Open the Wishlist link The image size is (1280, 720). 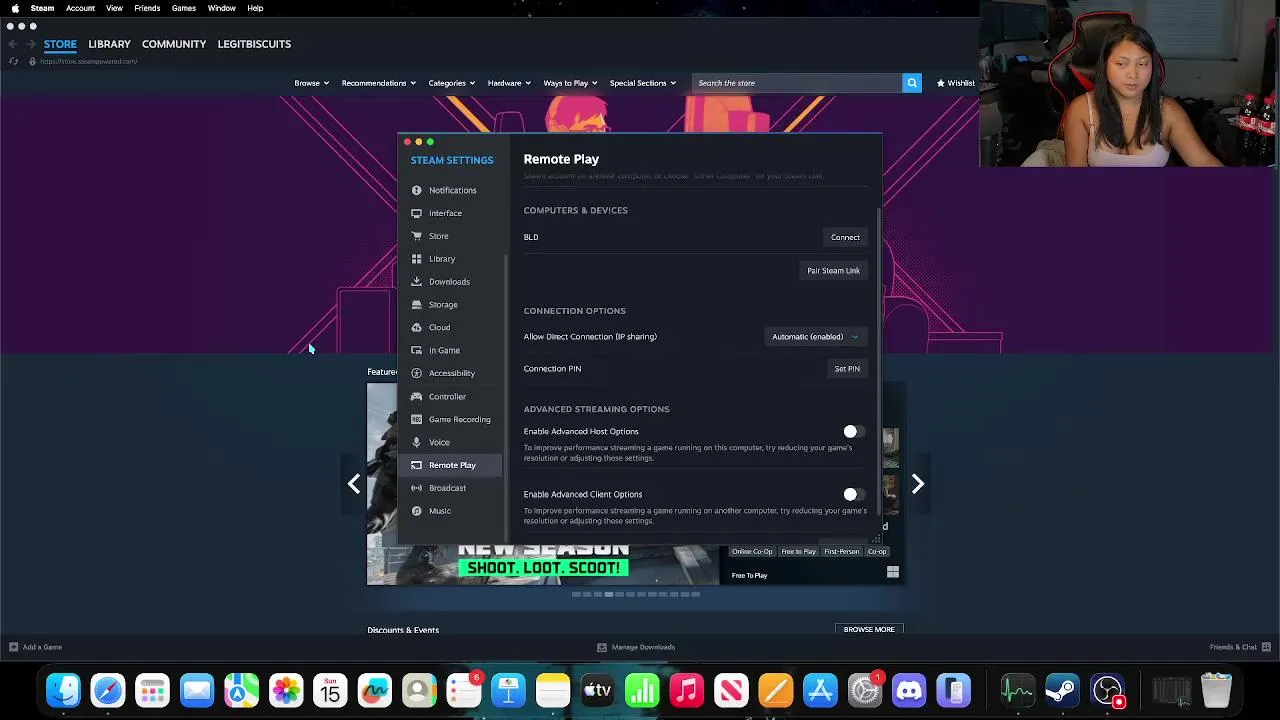click(x=955, y=83)
